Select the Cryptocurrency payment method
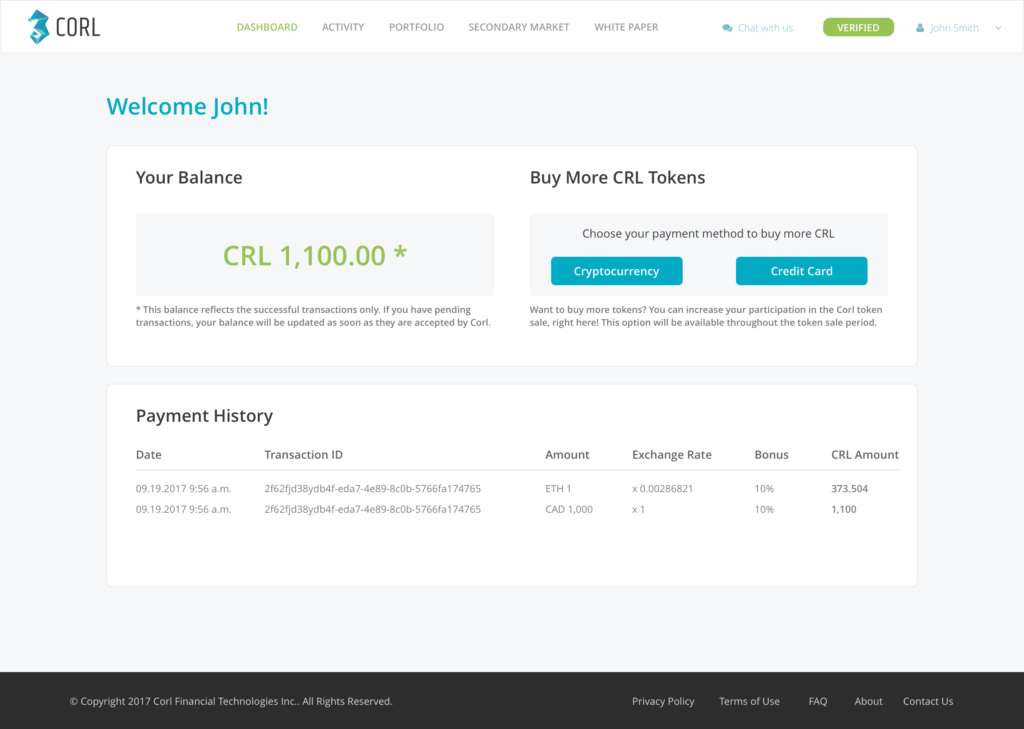This screenshot has width=1024, height=729. click(615, 270)
